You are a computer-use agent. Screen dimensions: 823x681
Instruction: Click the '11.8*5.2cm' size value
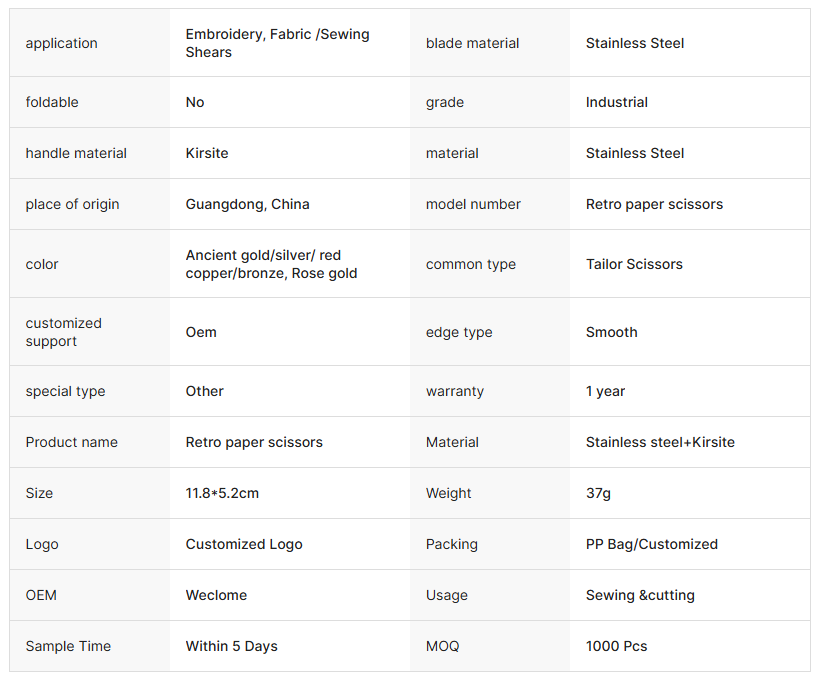tap(222, 493)
